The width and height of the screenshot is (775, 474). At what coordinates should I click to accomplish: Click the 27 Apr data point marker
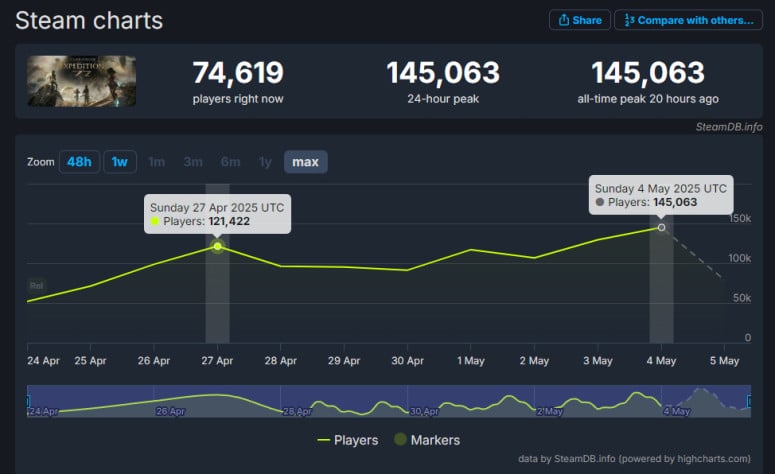(x=217, y=246)
